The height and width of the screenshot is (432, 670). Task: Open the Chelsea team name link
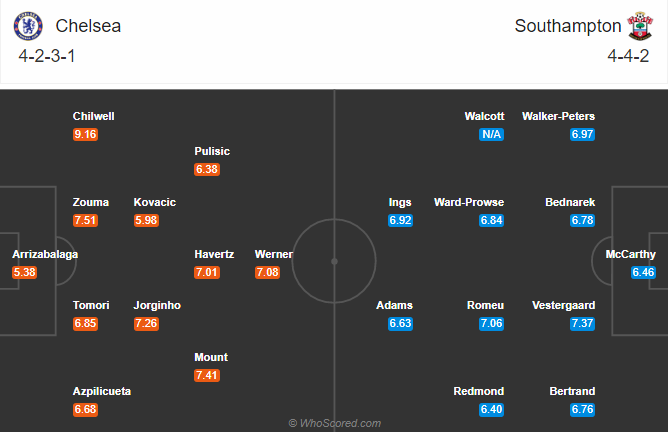[88, 26]
